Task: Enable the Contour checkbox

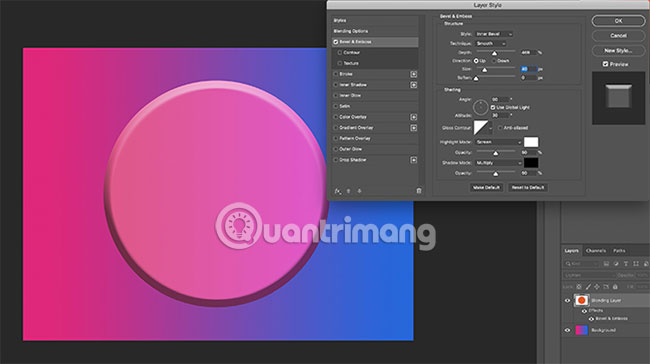Action: click(340, 53)
